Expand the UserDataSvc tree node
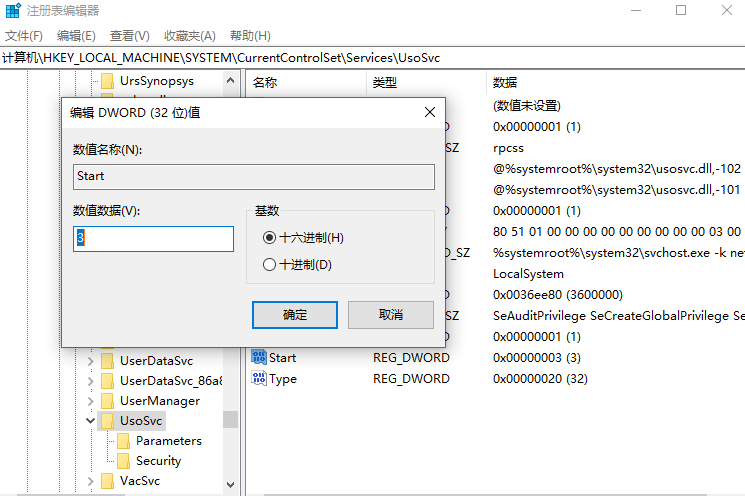 90,361
